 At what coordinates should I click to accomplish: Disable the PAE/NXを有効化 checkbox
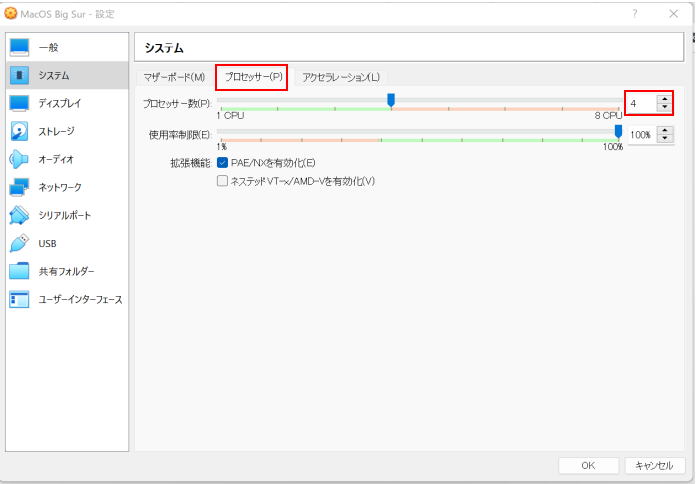(222, 163)
